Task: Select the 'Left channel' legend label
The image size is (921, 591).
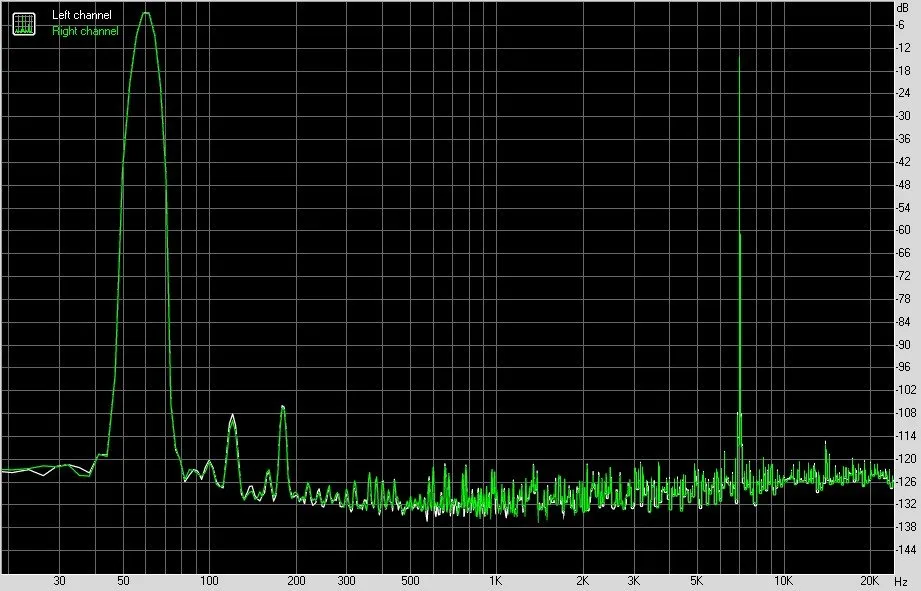Action: (82, 15)
